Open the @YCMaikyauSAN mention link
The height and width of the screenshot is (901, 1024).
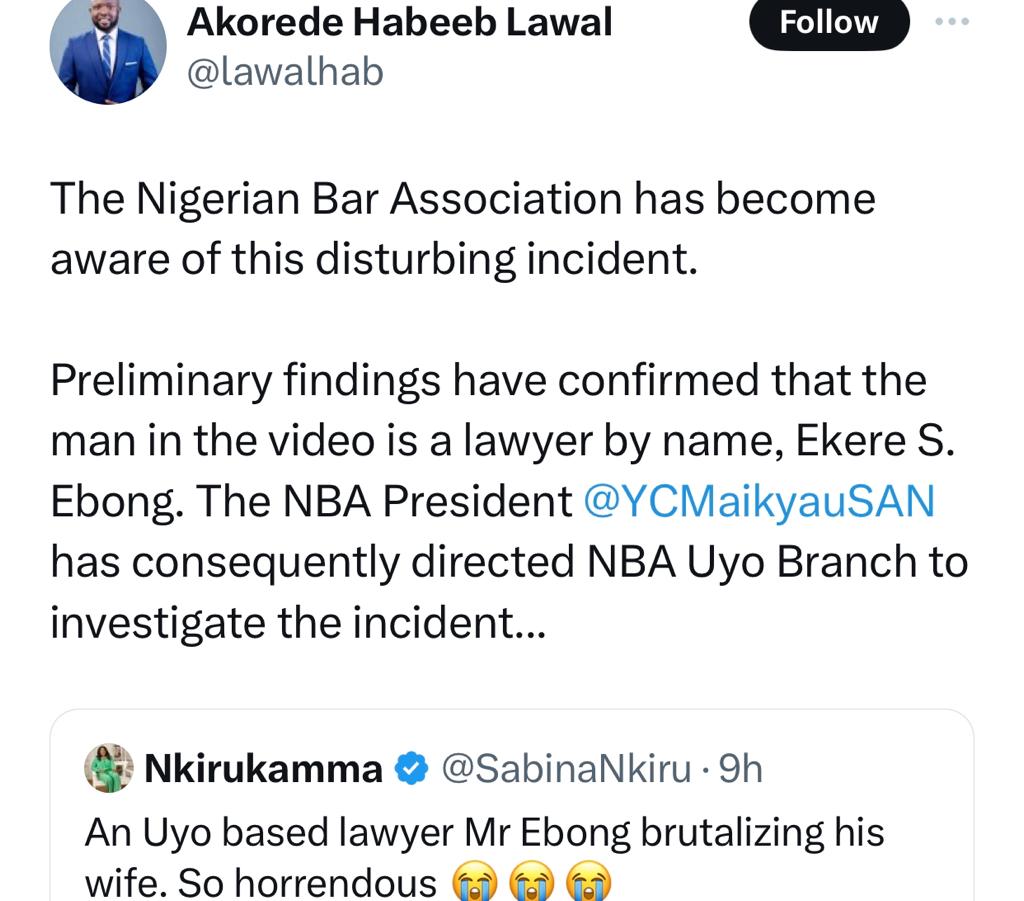(x=758, y=501)
